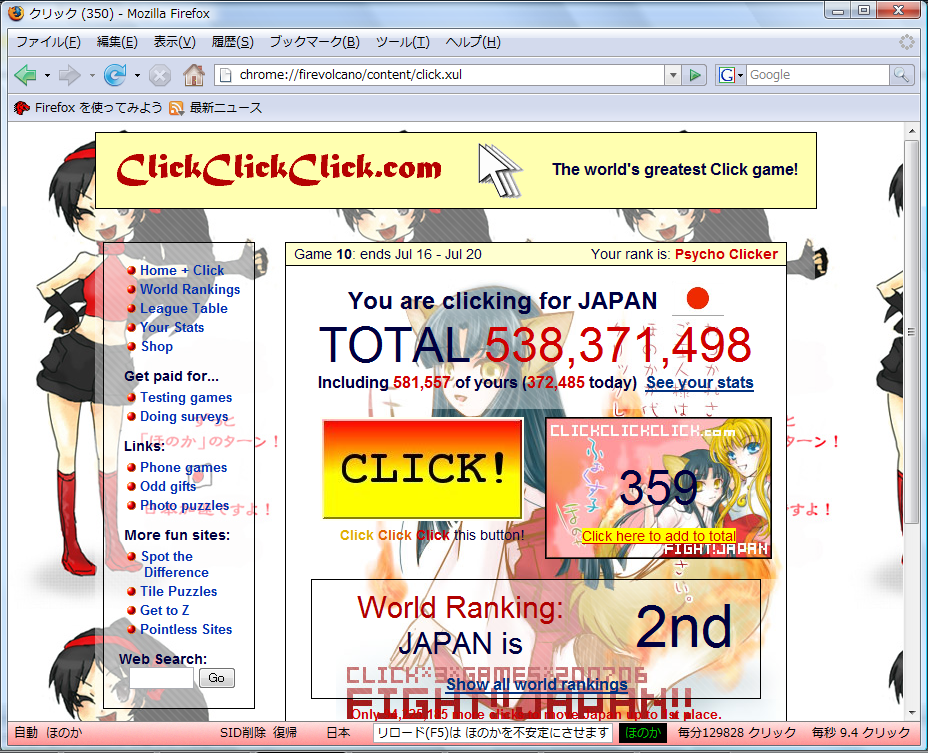Open the Photo puzzles link
This screenshot has width=928, height=753.
[x=185, y=506]
